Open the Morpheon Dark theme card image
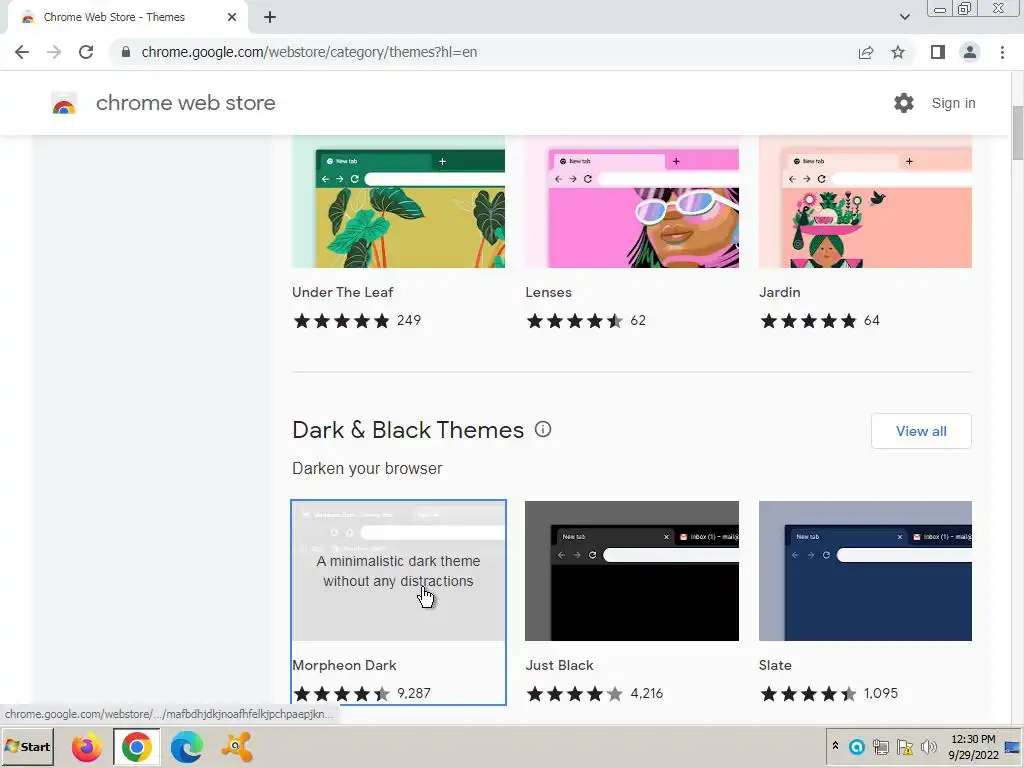The image size is (1024, 768). coord(398,571)
